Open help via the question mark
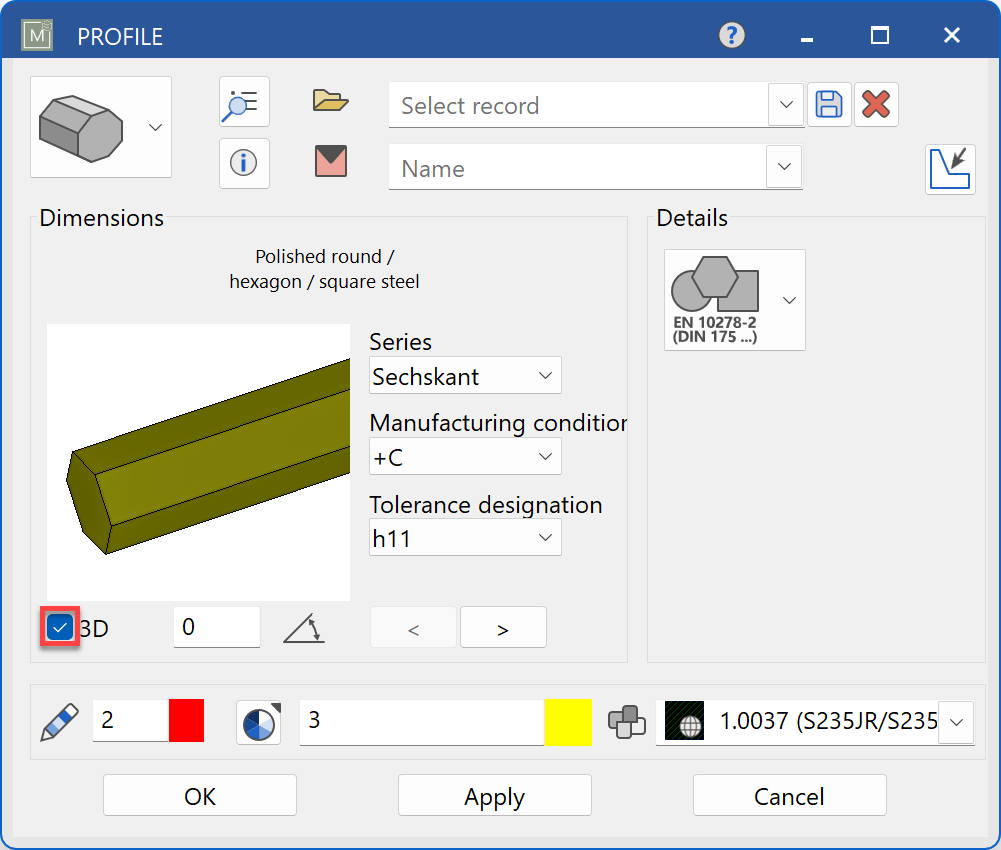1001x850 pixels. [x=730, y=35]
